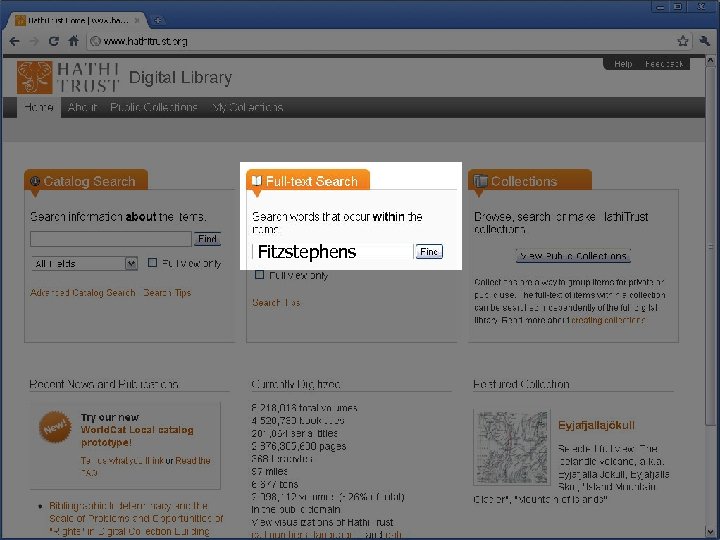Click the vertical scrollbar thumb
720x540 pixels.
coord(710,246)
